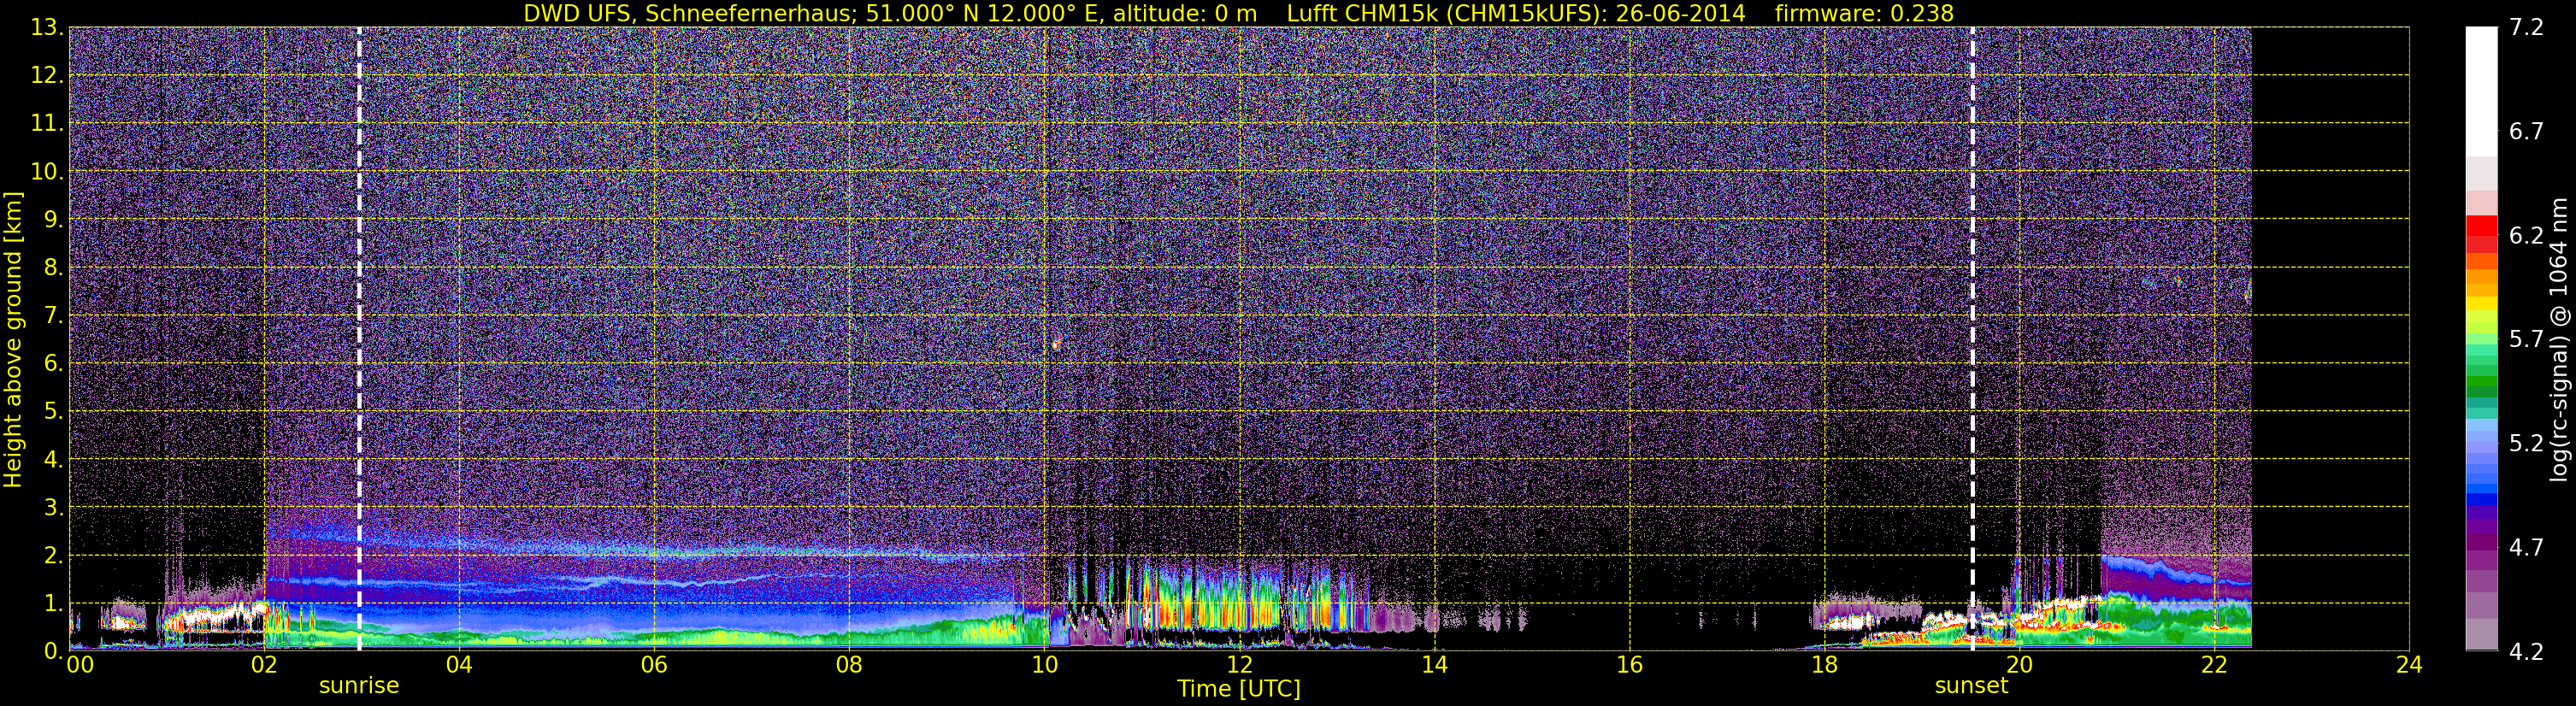
Task: Click the white dashed sunrise marker line
Action: [x=359, y=339]
